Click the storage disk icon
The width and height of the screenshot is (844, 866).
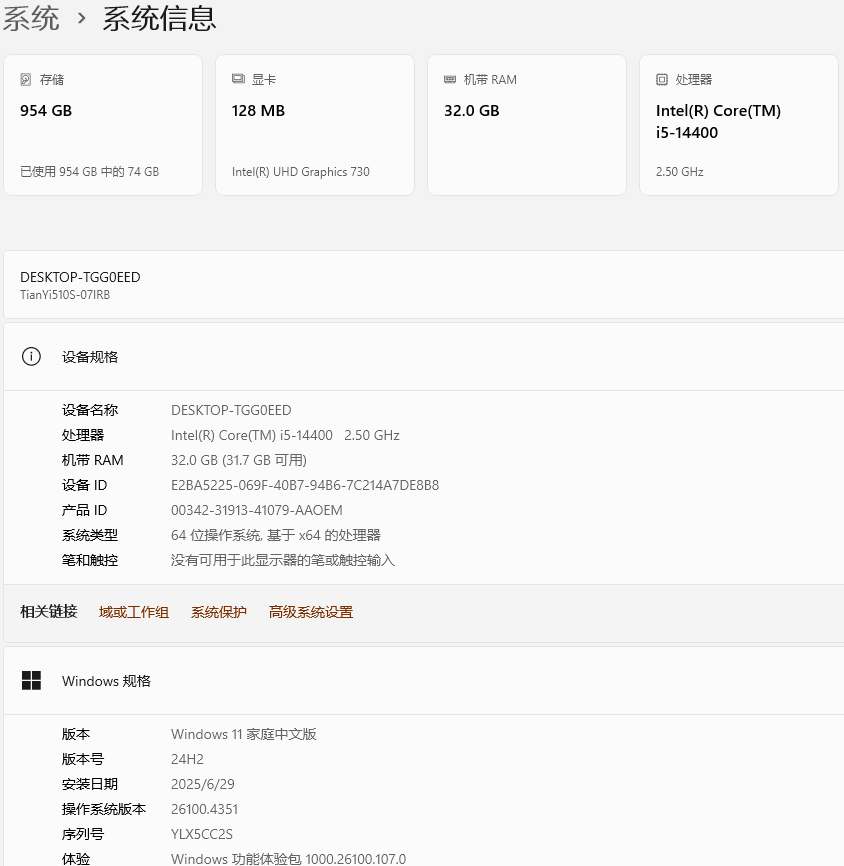25,80
